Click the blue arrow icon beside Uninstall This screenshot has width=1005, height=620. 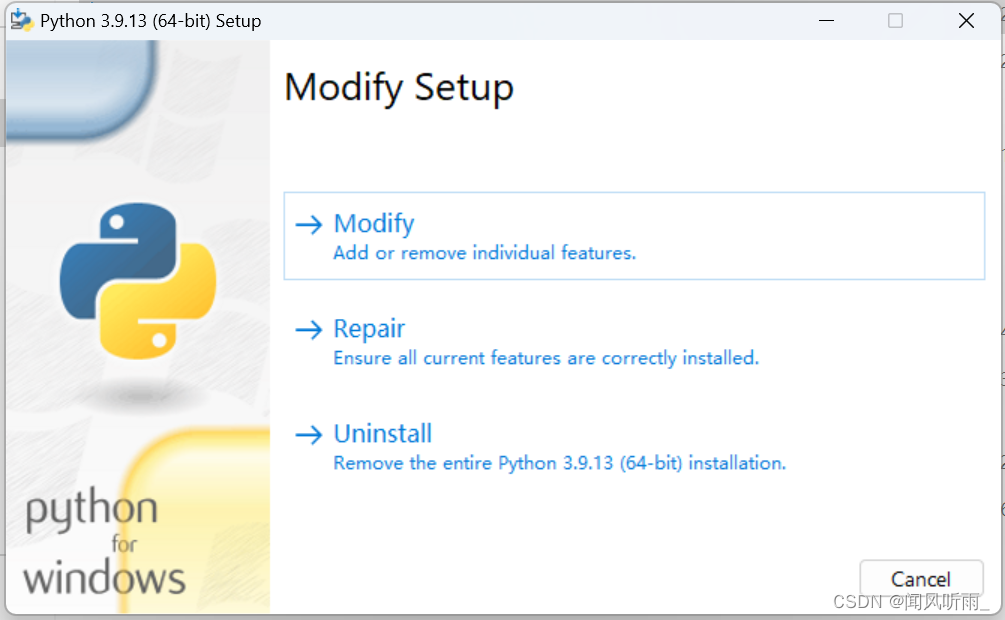click(310, 434)
